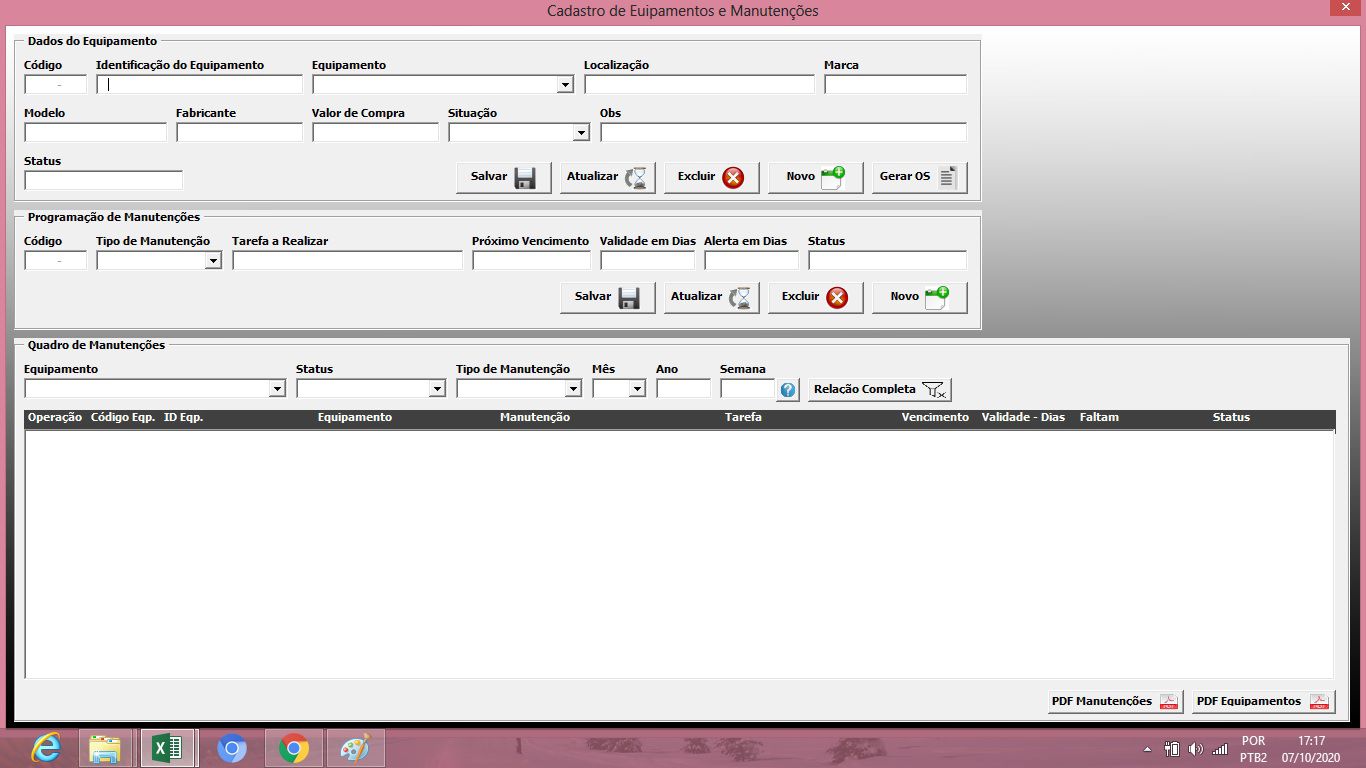Open Tipo de Manutenção dropdown in Programação

coord(213,261)
